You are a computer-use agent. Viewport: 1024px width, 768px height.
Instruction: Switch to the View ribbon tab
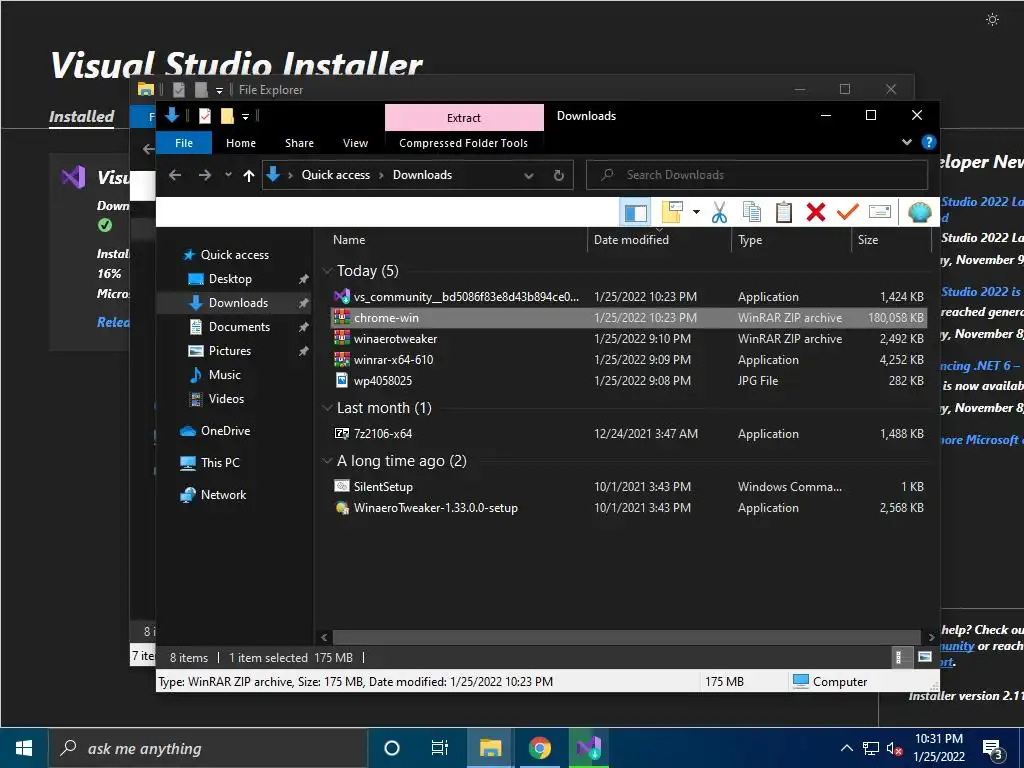tap(355, 143)
